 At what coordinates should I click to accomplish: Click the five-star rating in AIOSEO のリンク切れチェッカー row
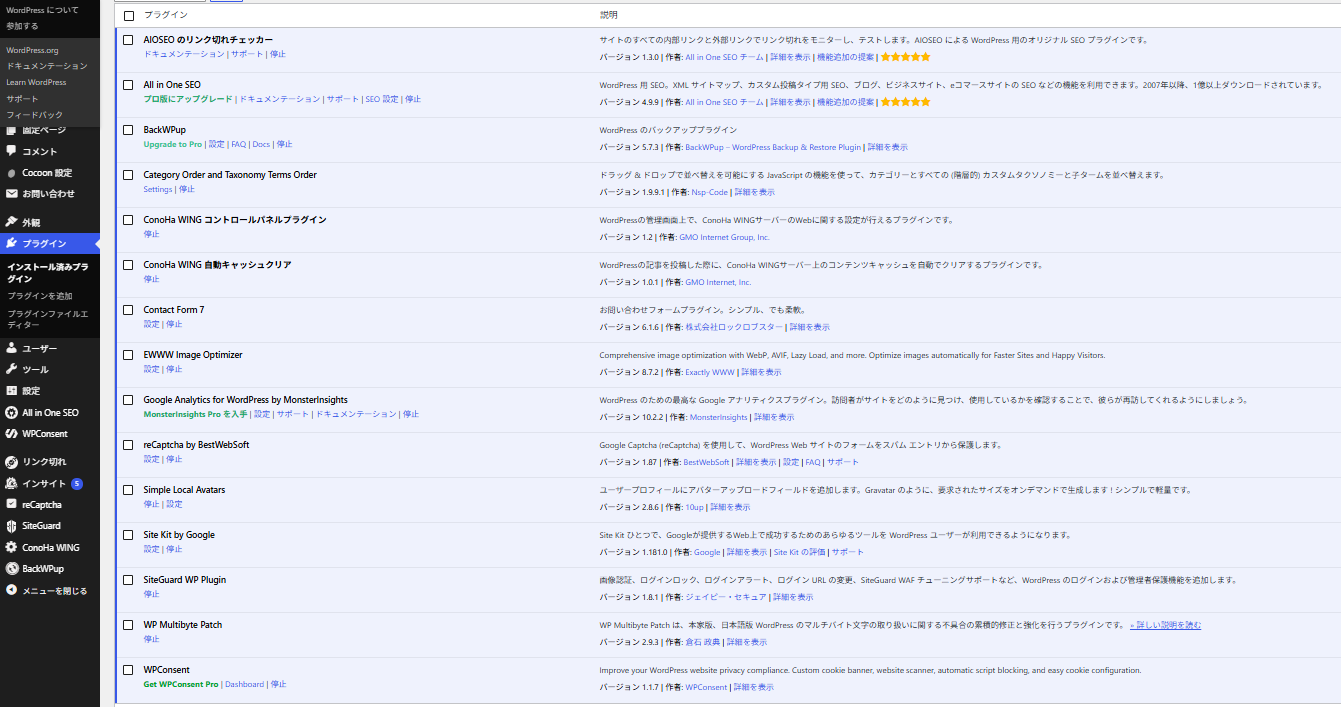click(904, 57)
